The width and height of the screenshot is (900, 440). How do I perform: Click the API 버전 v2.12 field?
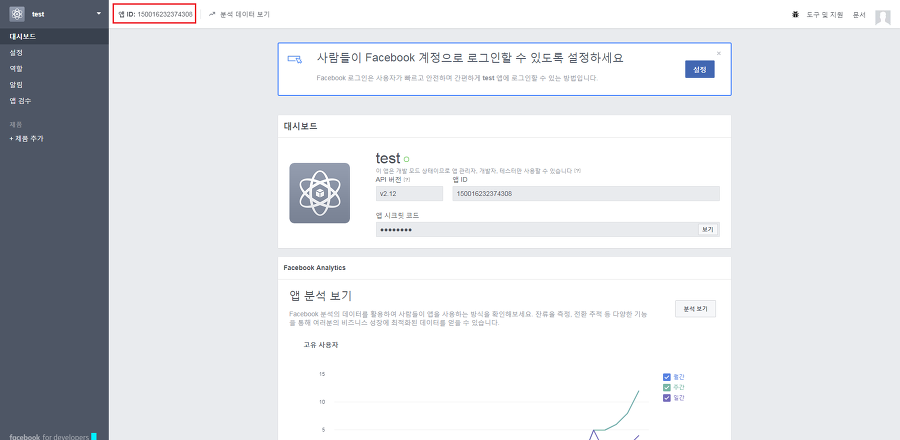pyautogui.click(x=409, y=193)
